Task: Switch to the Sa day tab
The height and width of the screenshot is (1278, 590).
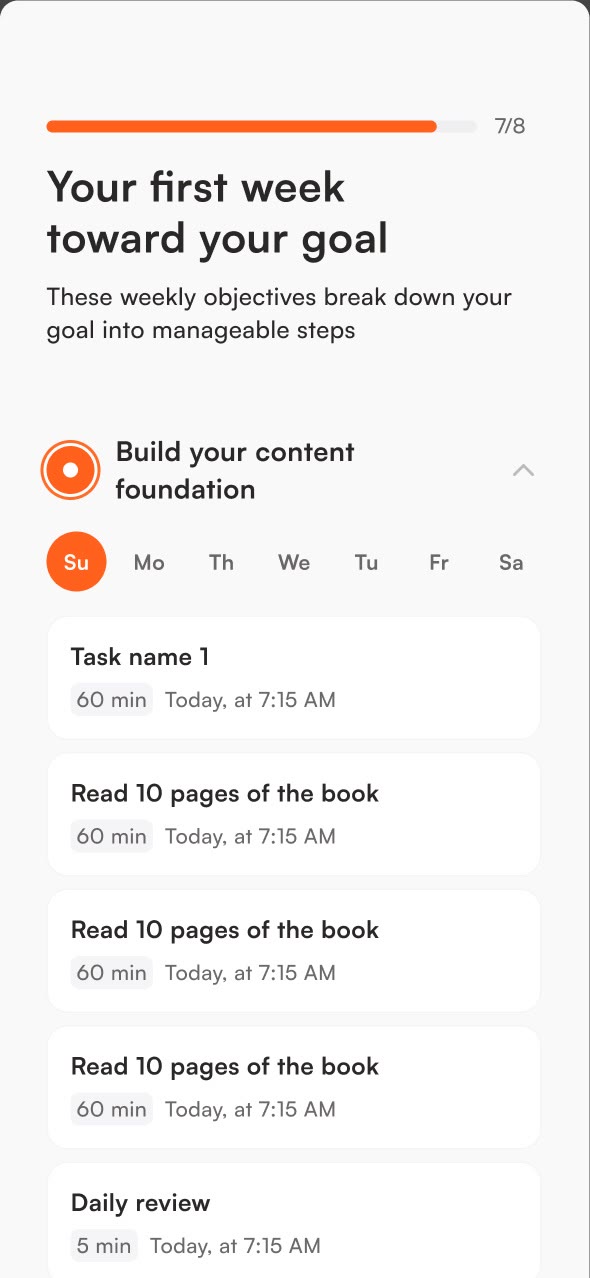Action: (511, 562)
